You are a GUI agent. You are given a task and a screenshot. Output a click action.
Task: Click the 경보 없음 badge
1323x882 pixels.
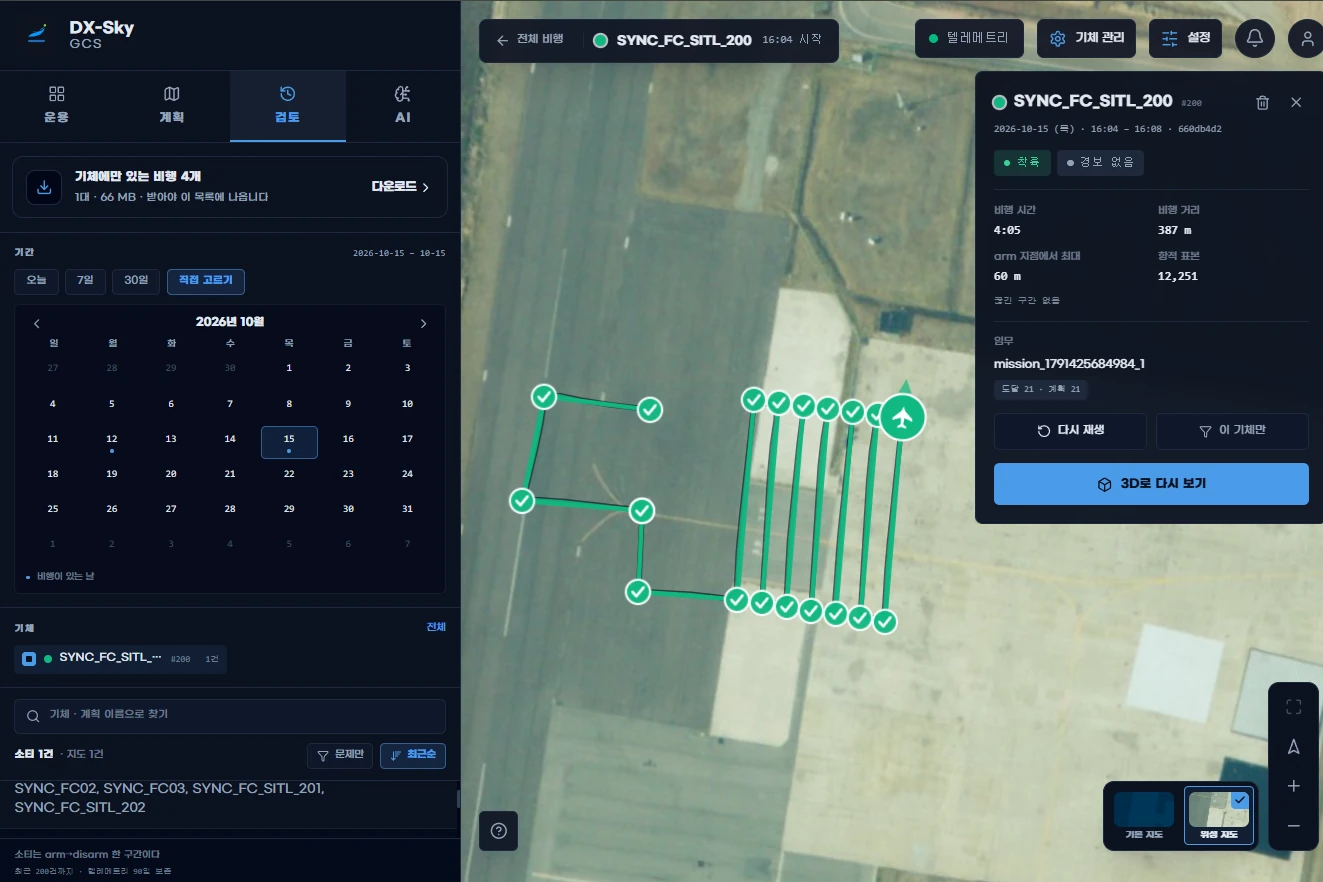coord(1100,163)
